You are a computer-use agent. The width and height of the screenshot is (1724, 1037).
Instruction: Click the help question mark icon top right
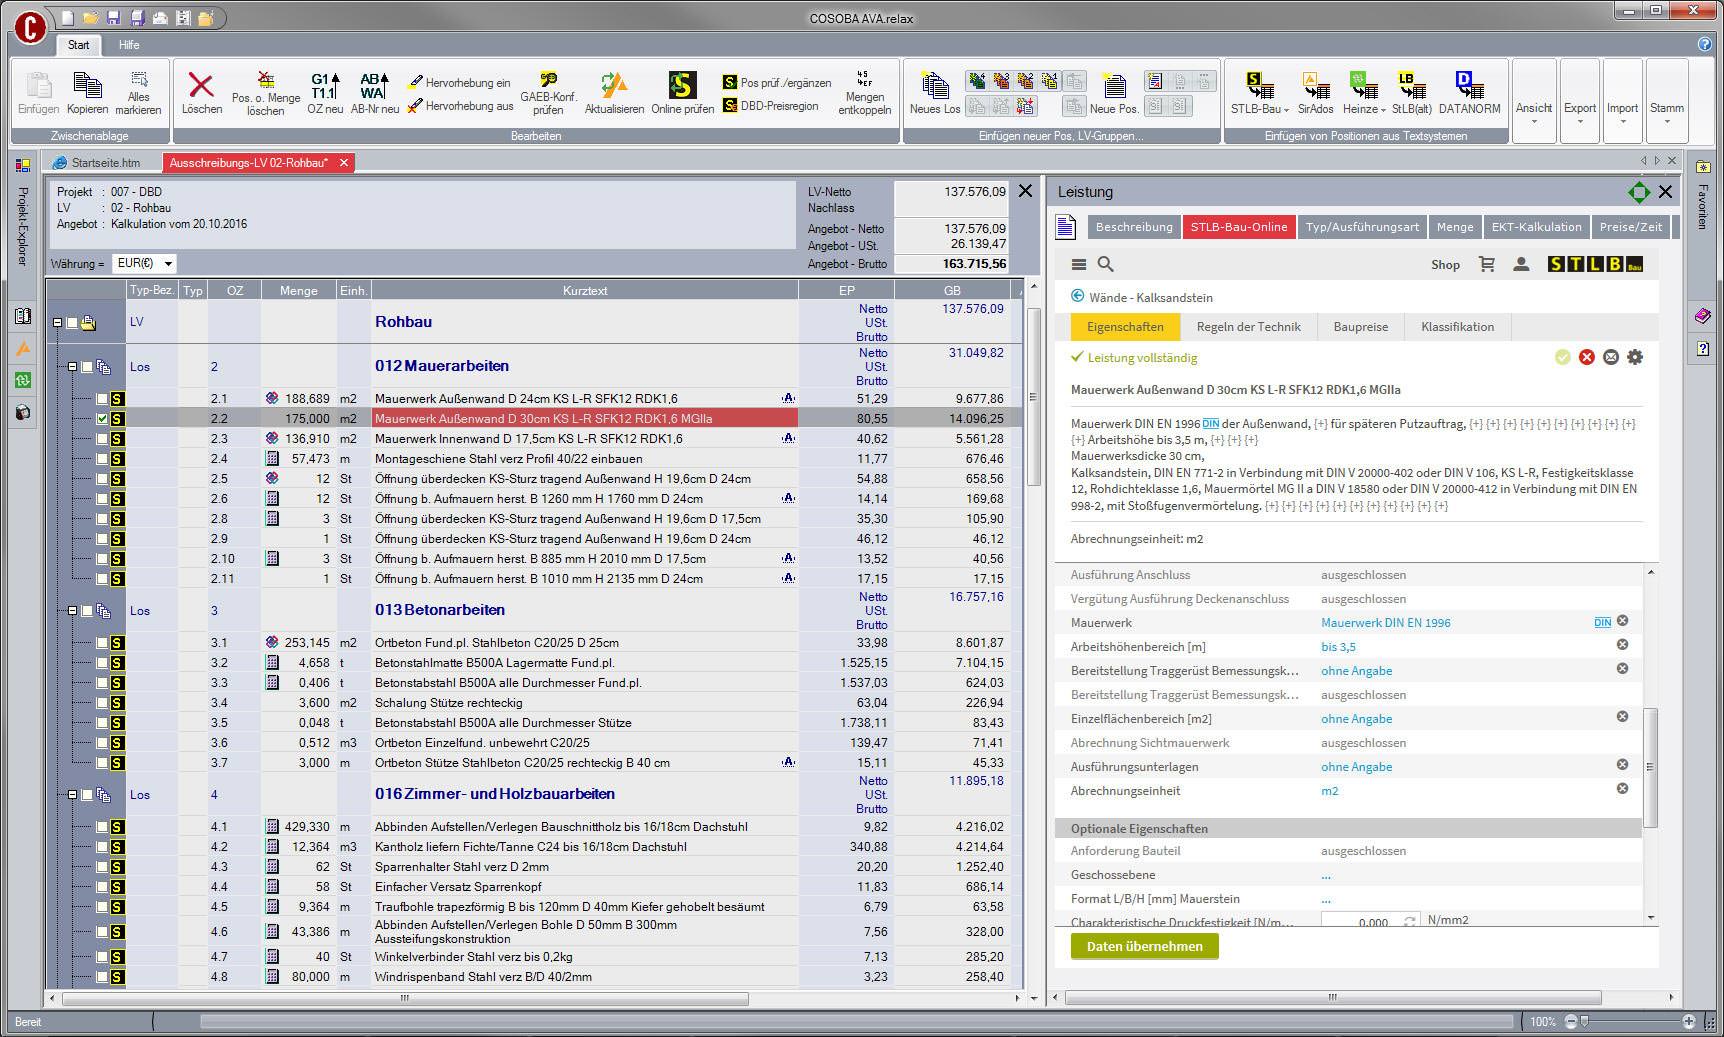tap(1704, 44)
